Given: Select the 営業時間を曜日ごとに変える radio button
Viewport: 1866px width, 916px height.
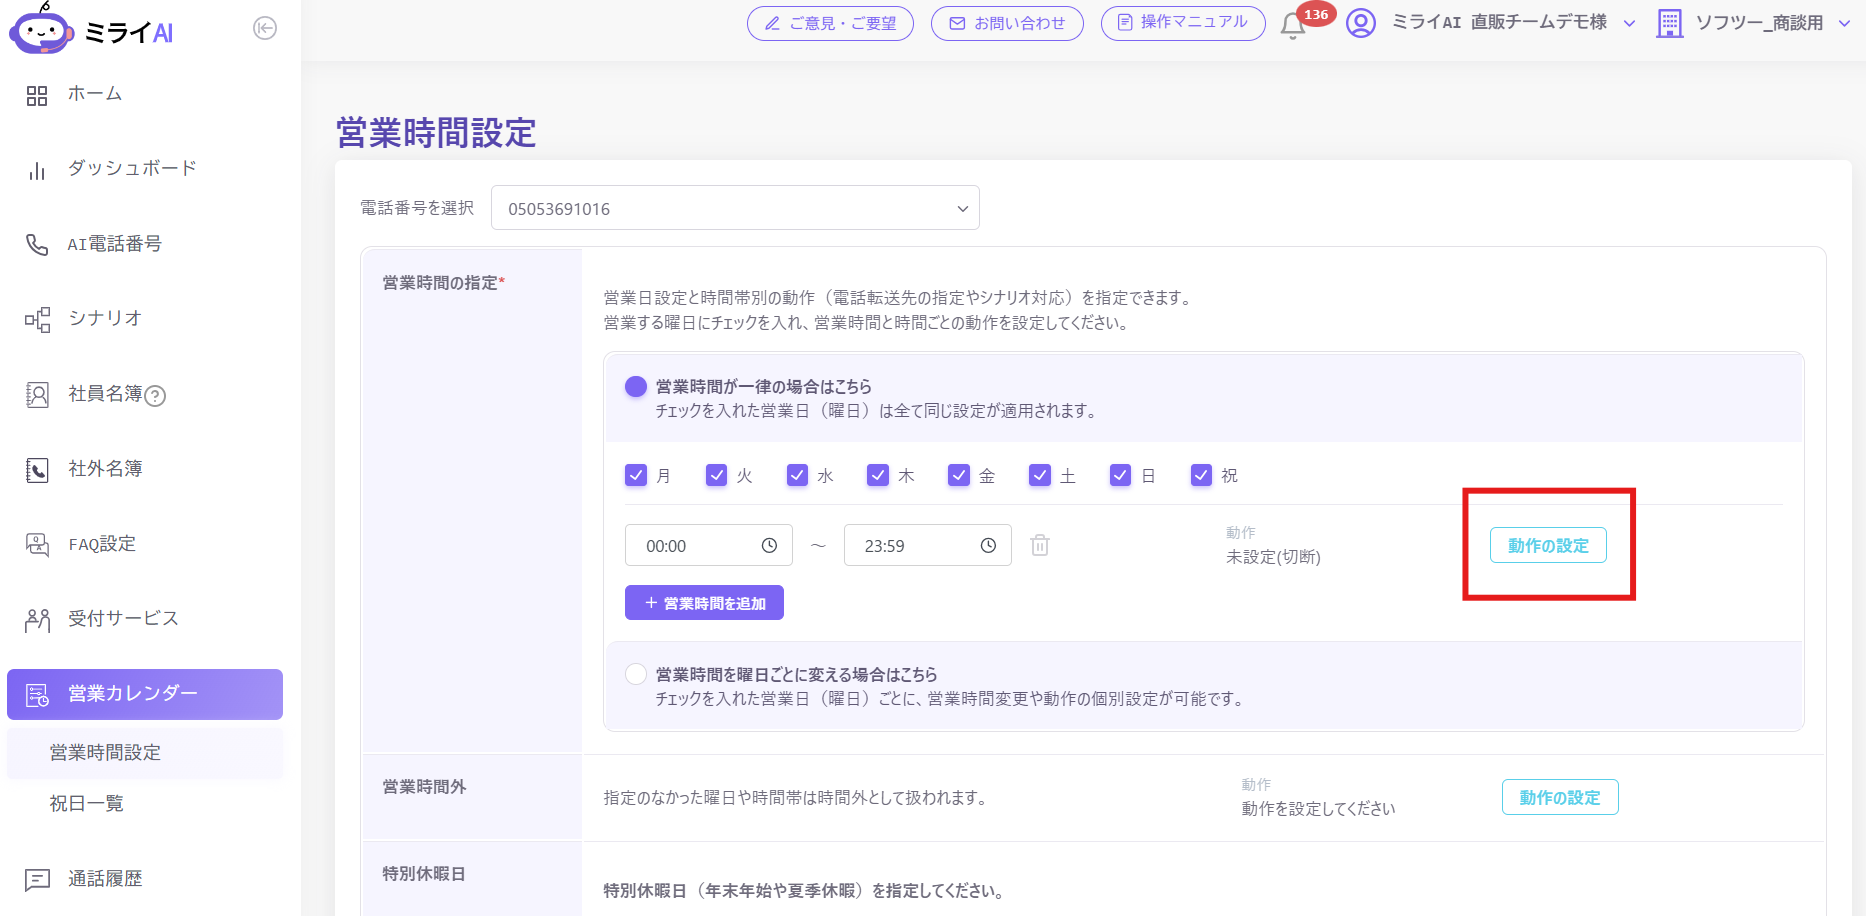Looking at the screenshot, I should [636, 674].
